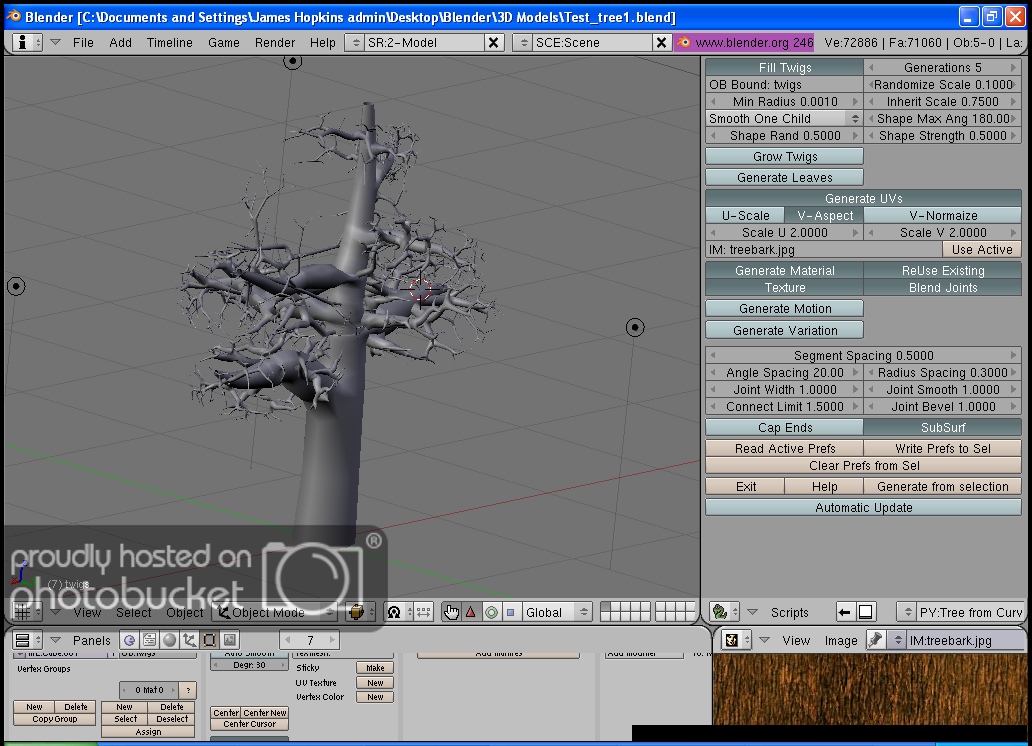Switch to the Logic context pacman icon
Viewport: 1032px width, 746px height.
(130, 640)
